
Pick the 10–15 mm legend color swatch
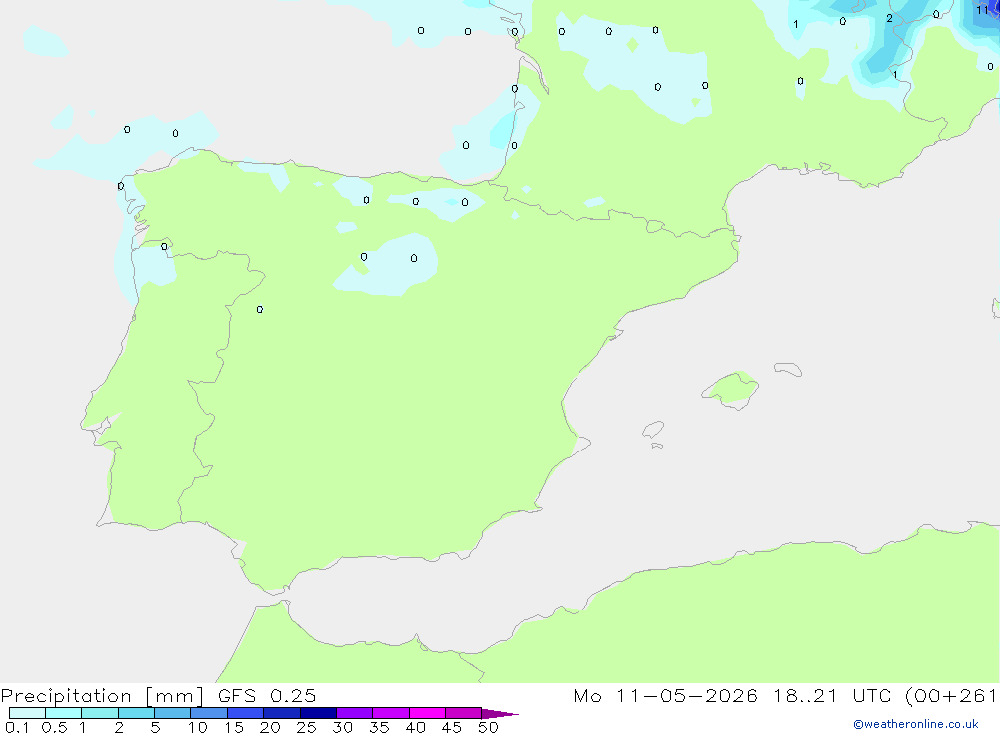click(x=209, y=713)
